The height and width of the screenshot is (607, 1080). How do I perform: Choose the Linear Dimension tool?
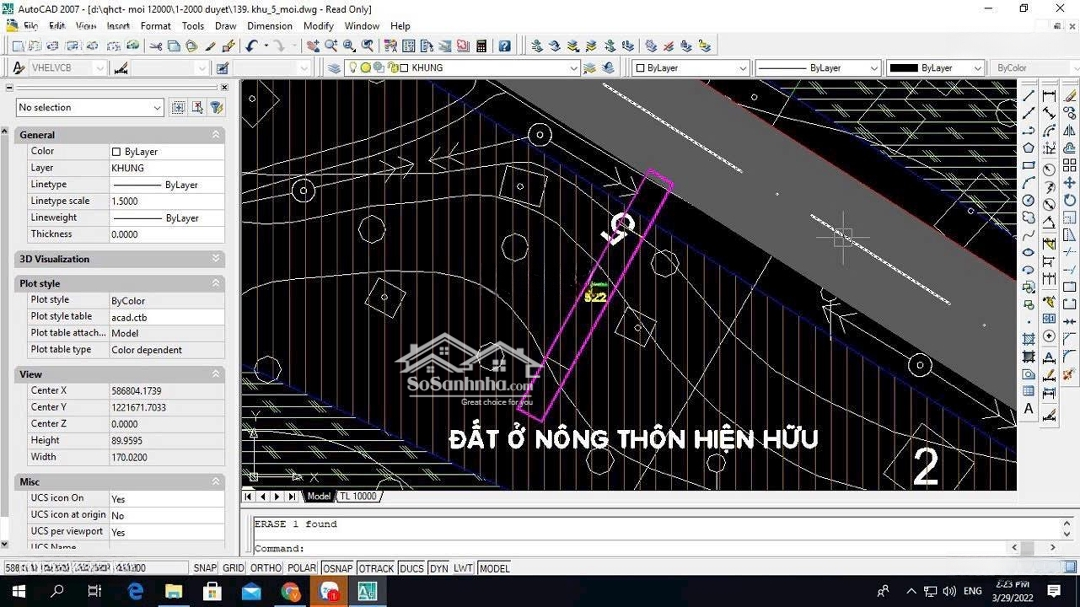tap(1049, 96)
